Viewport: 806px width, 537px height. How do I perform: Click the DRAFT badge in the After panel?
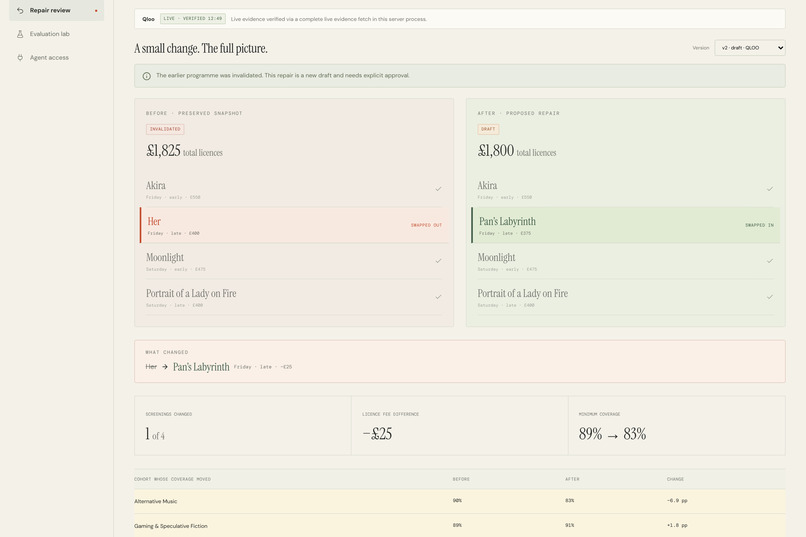[x=488, y=129]
